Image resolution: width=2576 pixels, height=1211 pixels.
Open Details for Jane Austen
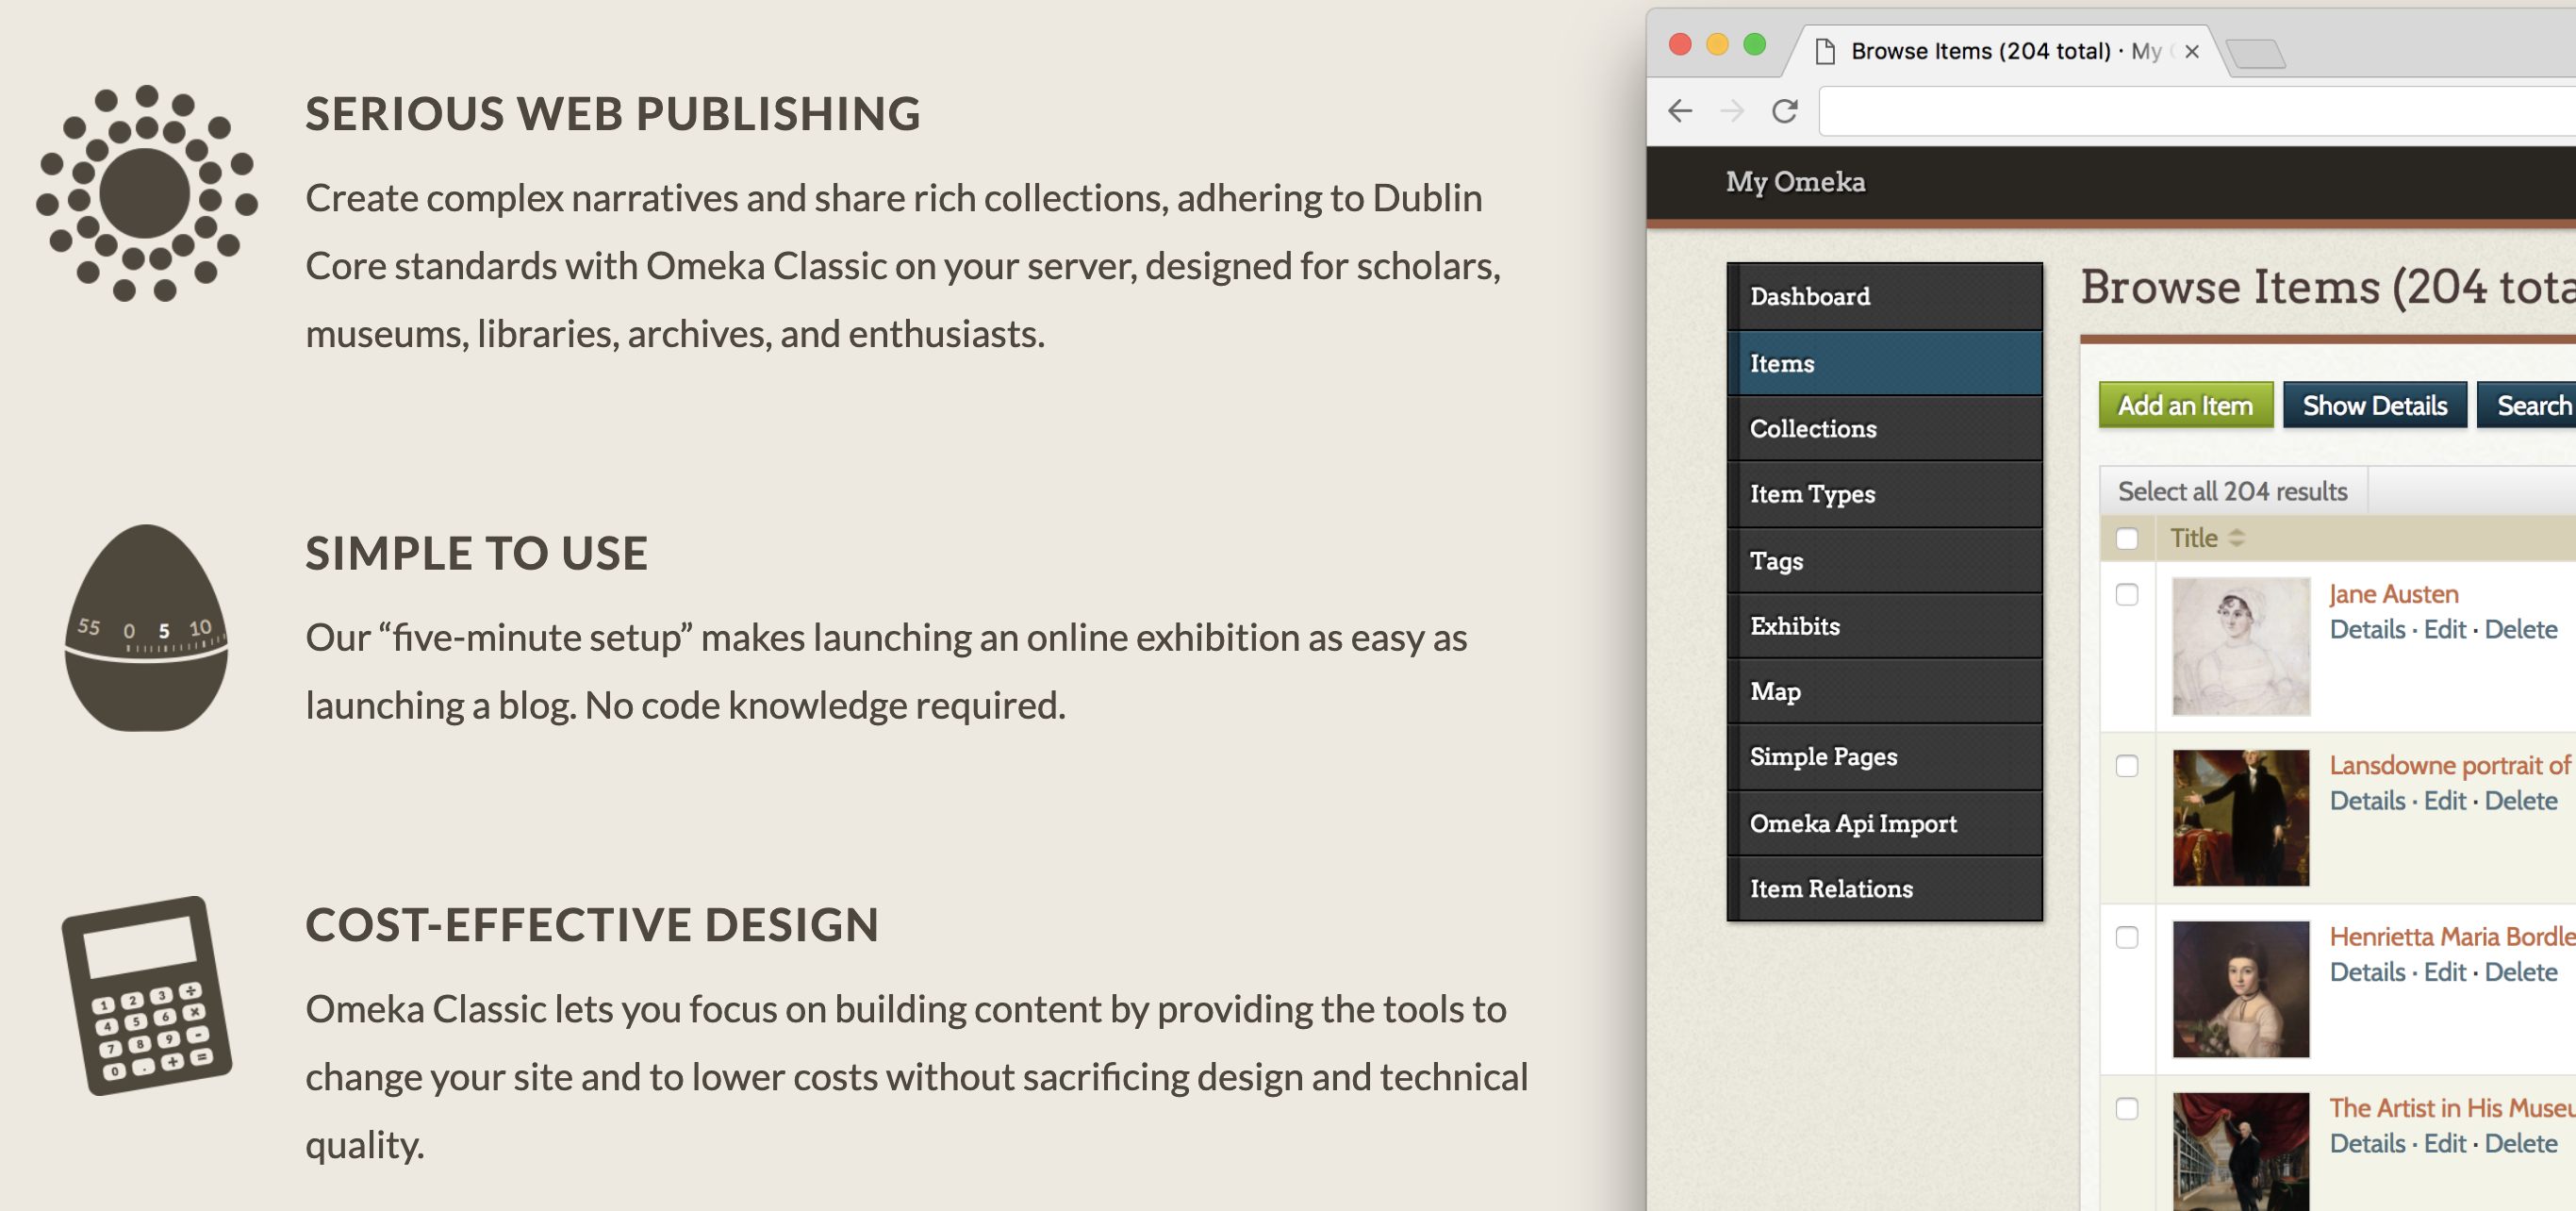pos(2367,629)
